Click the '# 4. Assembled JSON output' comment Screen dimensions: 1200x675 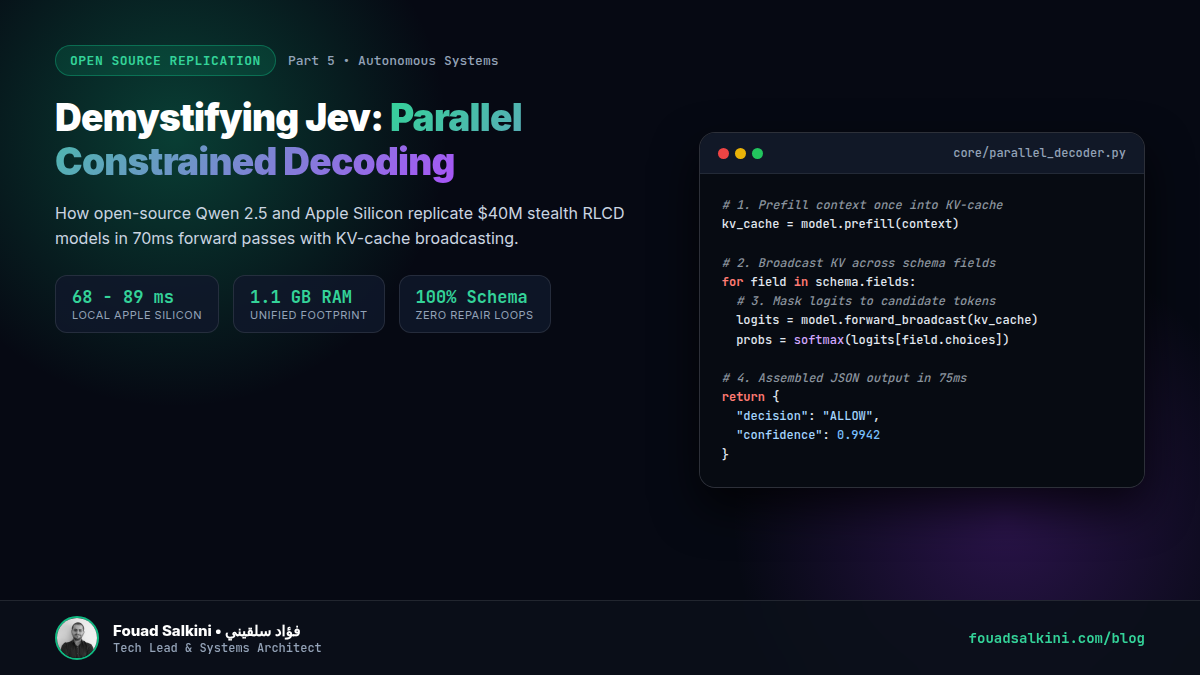coord(844,378)
